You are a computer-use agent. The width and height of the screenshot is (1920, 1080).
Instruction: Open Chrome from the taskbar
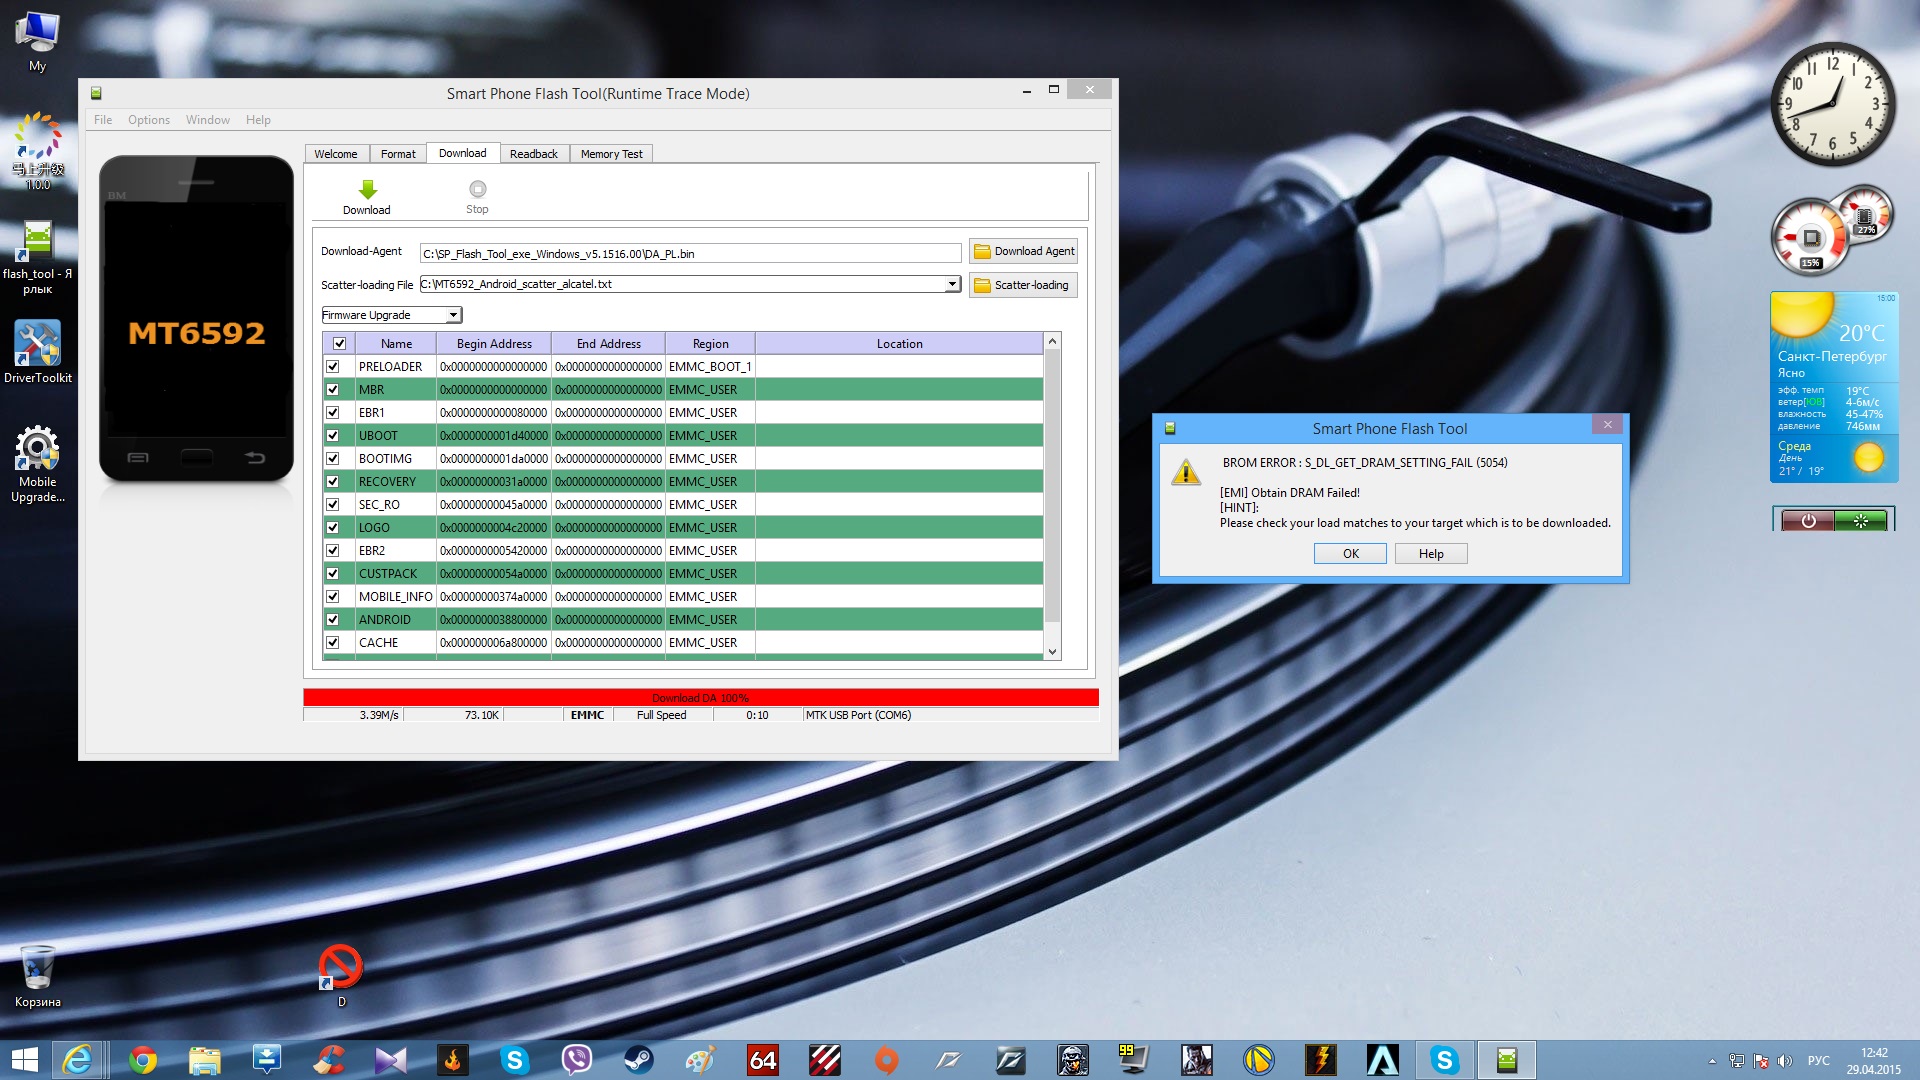(x=143, y=1060)
